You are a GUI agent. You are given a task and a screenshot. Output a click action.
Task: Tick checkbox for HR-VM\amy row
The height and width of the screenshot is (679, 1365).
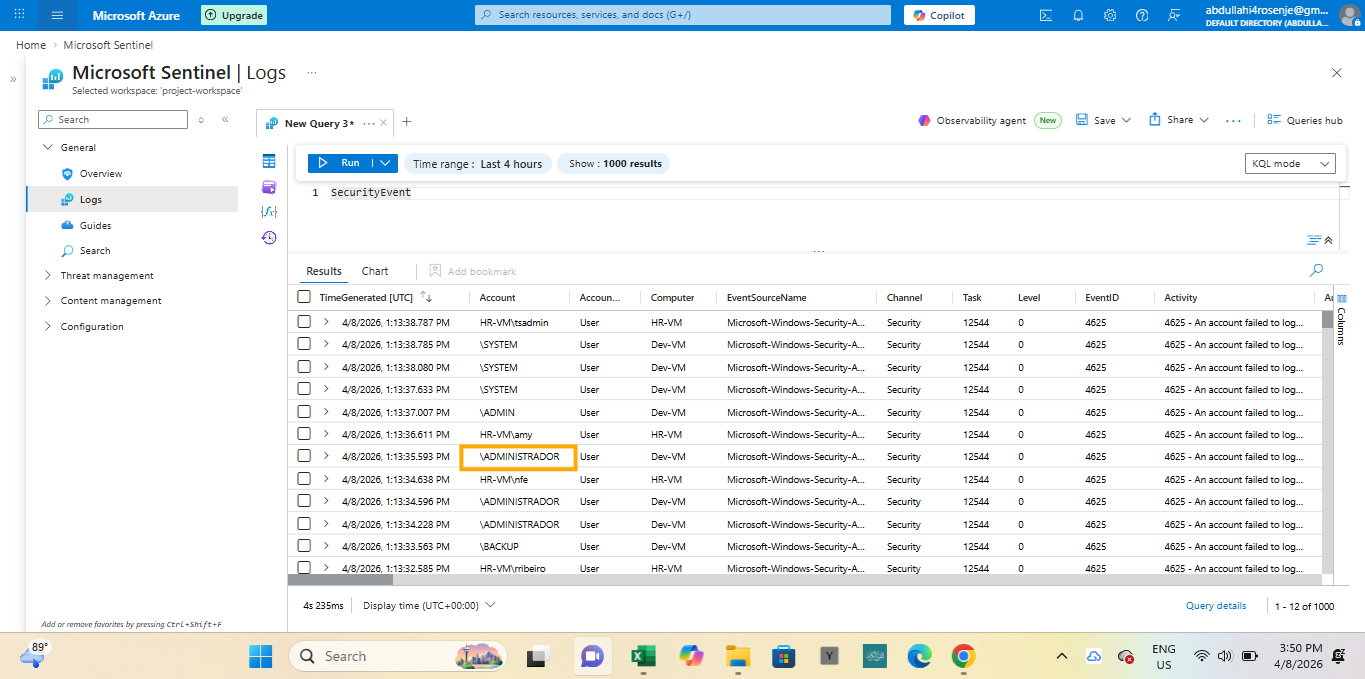[x=304, y=434]
